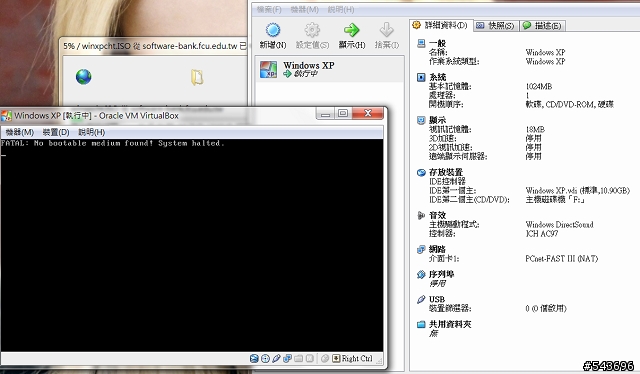Click the Shared Folders section folder icon
Screen dimensions: 640x374
click(421, 325)
